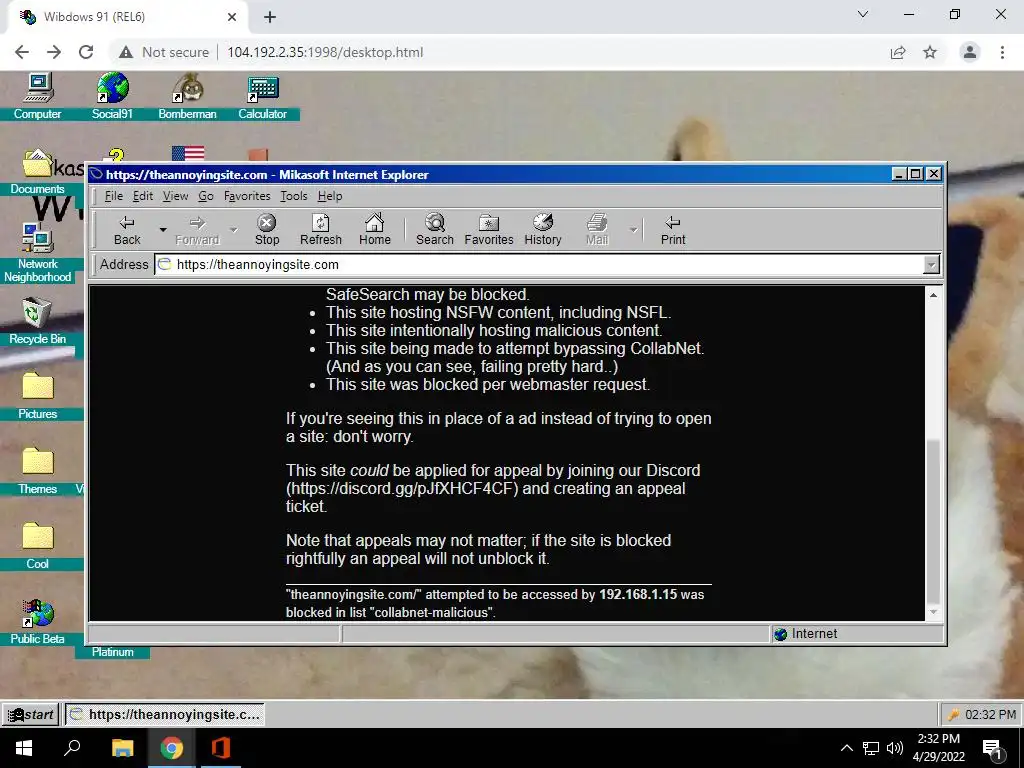Screen dimensions: 1024x768
Task: Open the Pictures folder icon
Action: coord(37,396)
